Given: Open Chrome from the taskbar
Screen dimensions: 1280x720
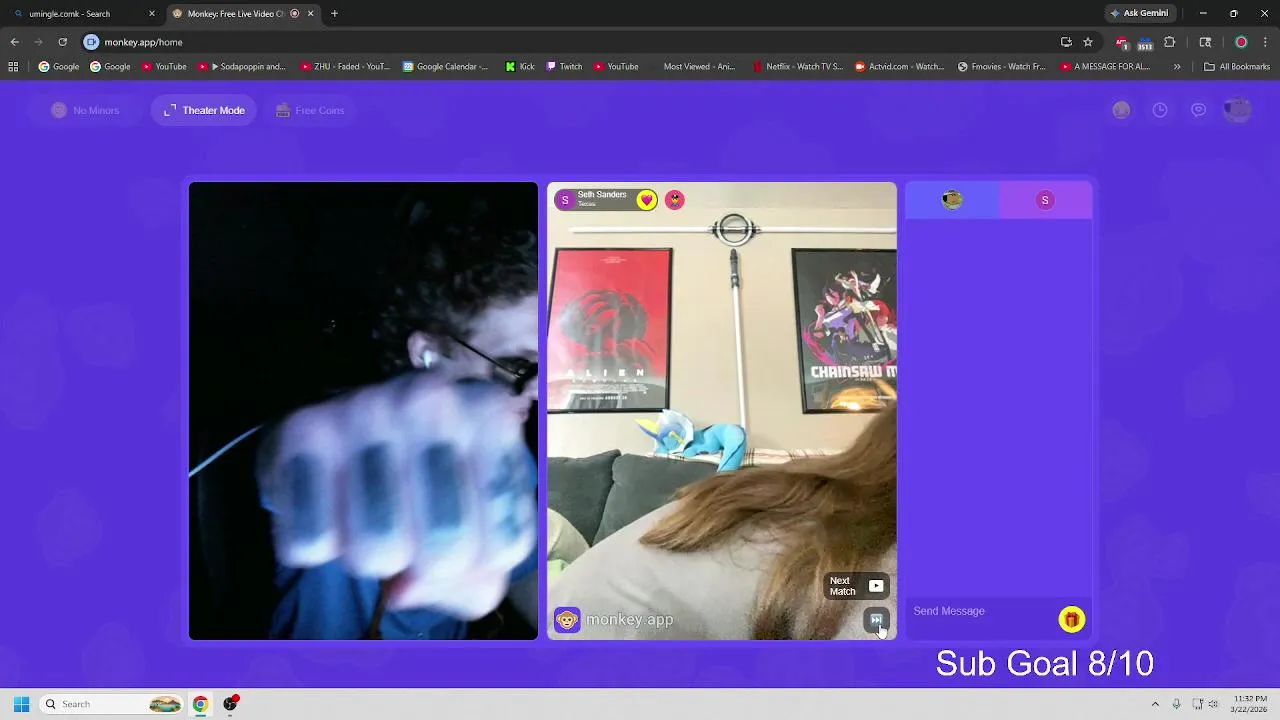Looking at the screenshot, I should point(200,704).
